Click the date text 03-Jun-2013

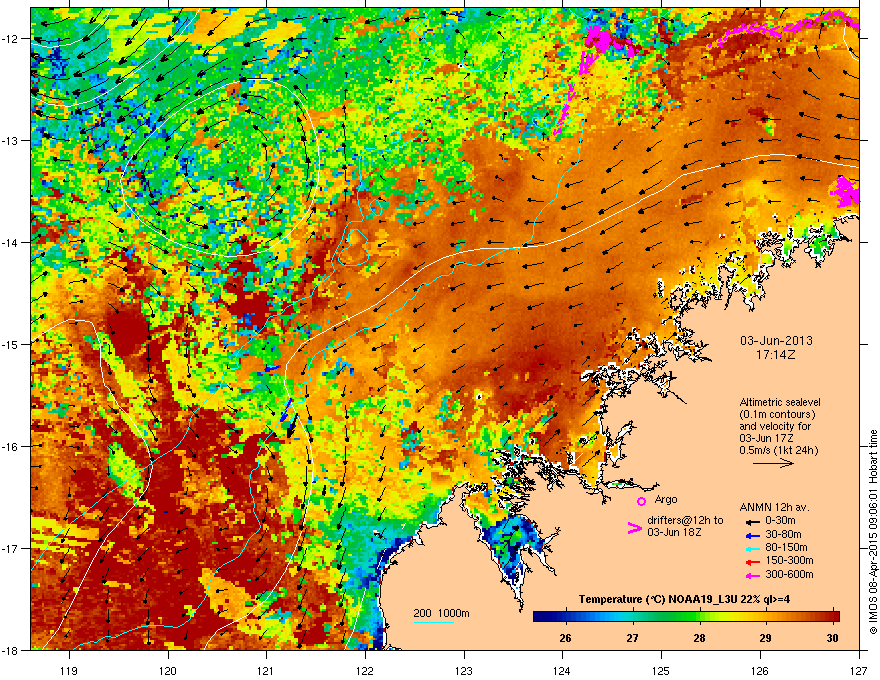tap(776, 341)
